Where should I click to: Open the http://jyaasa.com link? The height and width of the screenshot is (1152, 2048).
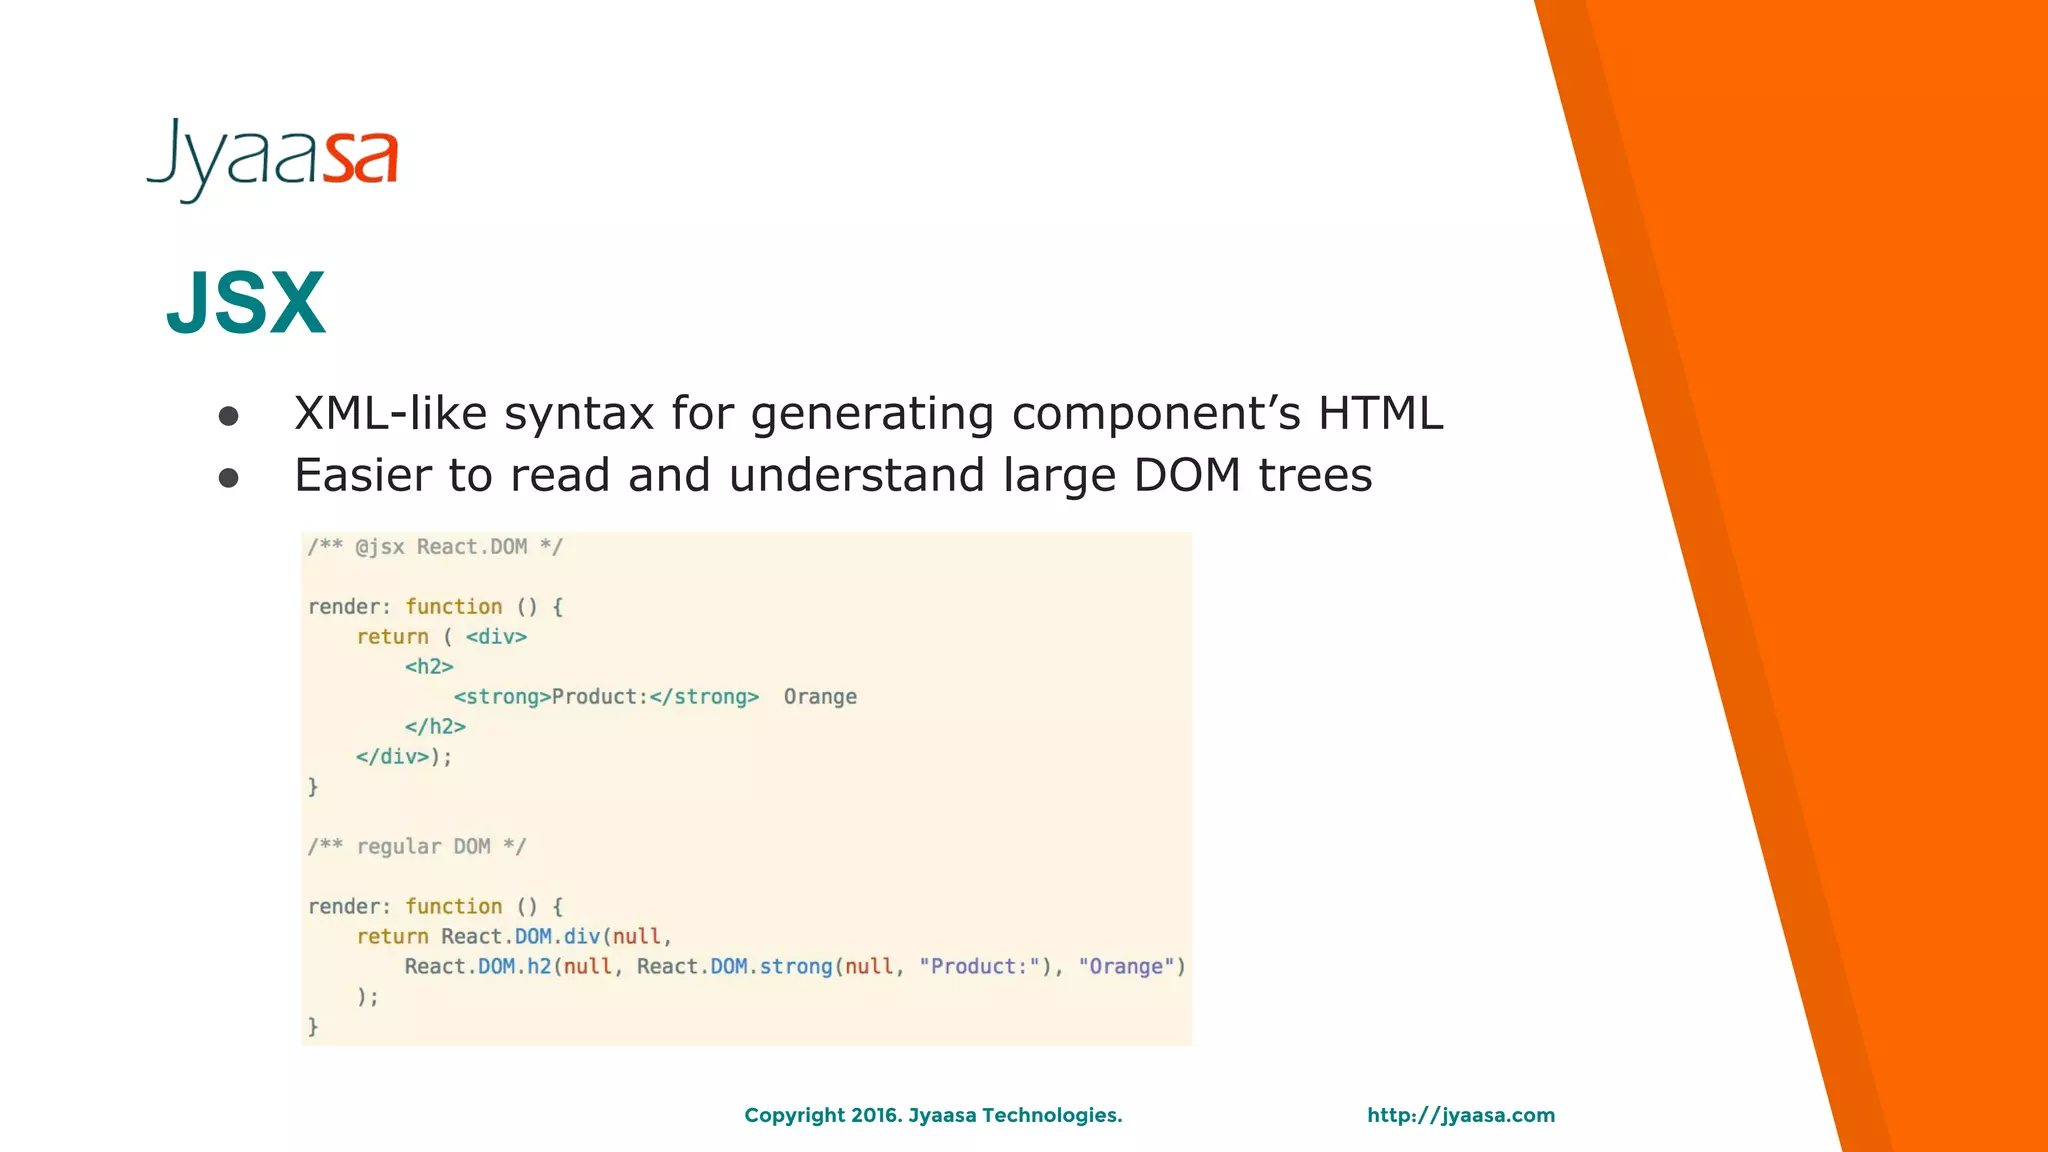click(x=1460, y=1115)
